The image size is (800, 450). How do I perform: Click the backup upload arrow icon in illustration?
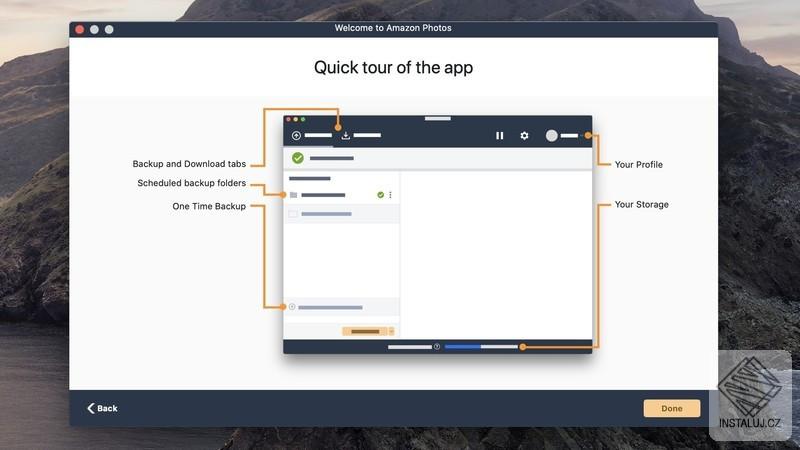point(296,135)
